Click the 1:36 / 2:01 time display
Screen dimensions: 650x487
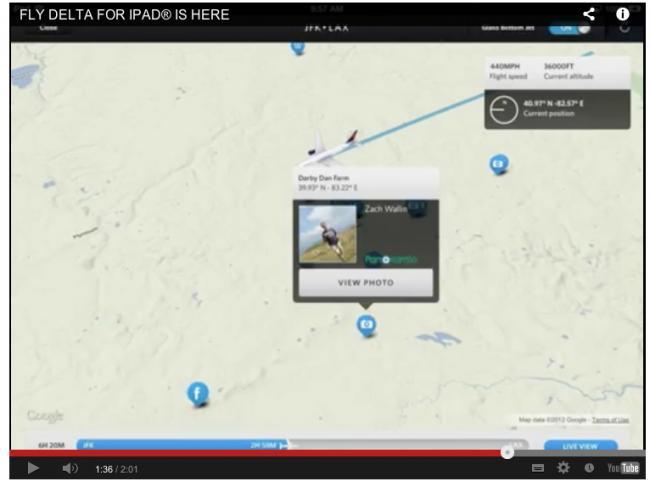click(116, 469)
